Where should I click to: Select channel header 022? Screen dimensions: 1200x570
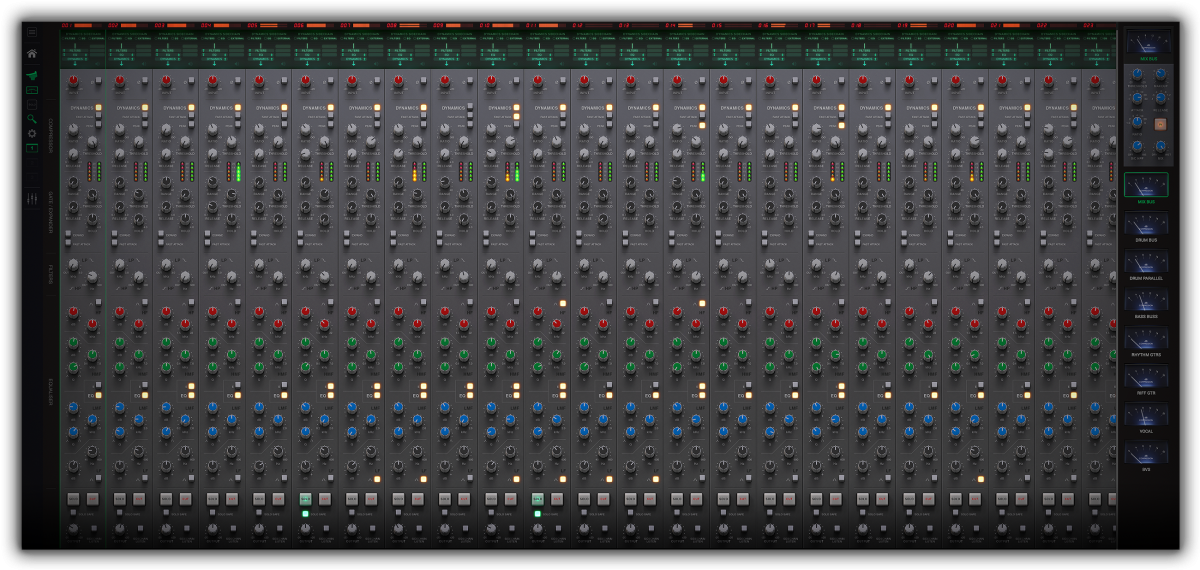(1058, 25)
